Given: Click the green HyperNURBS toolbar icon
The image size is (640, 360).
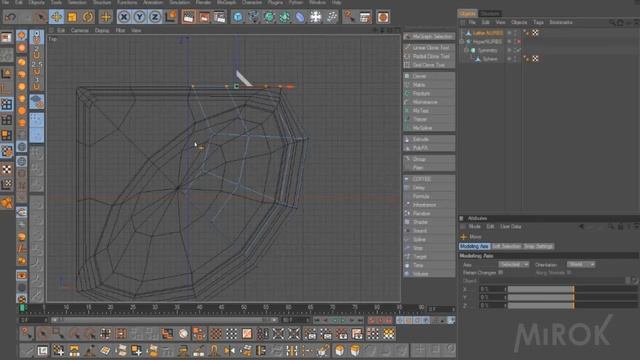Looking at the screenshot, I should pos(269,17).
